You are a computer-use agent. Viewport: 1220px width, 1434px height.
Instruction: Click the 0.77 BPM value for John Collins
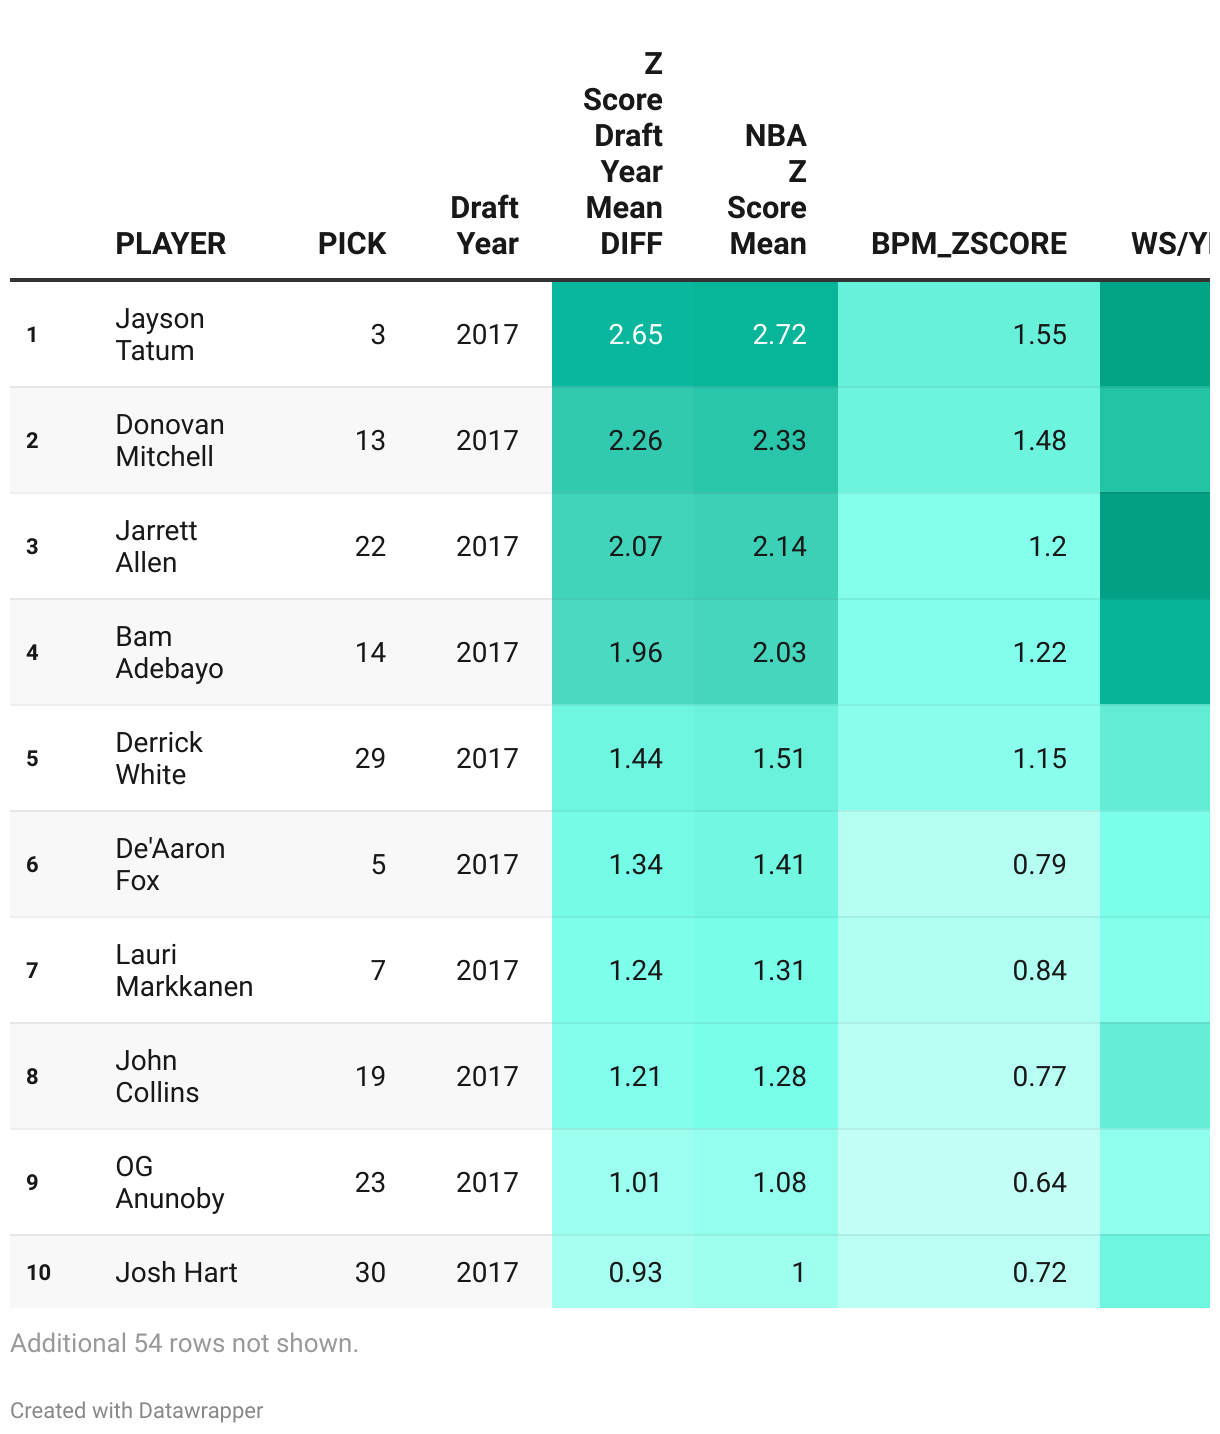tap(1039, 1076)
